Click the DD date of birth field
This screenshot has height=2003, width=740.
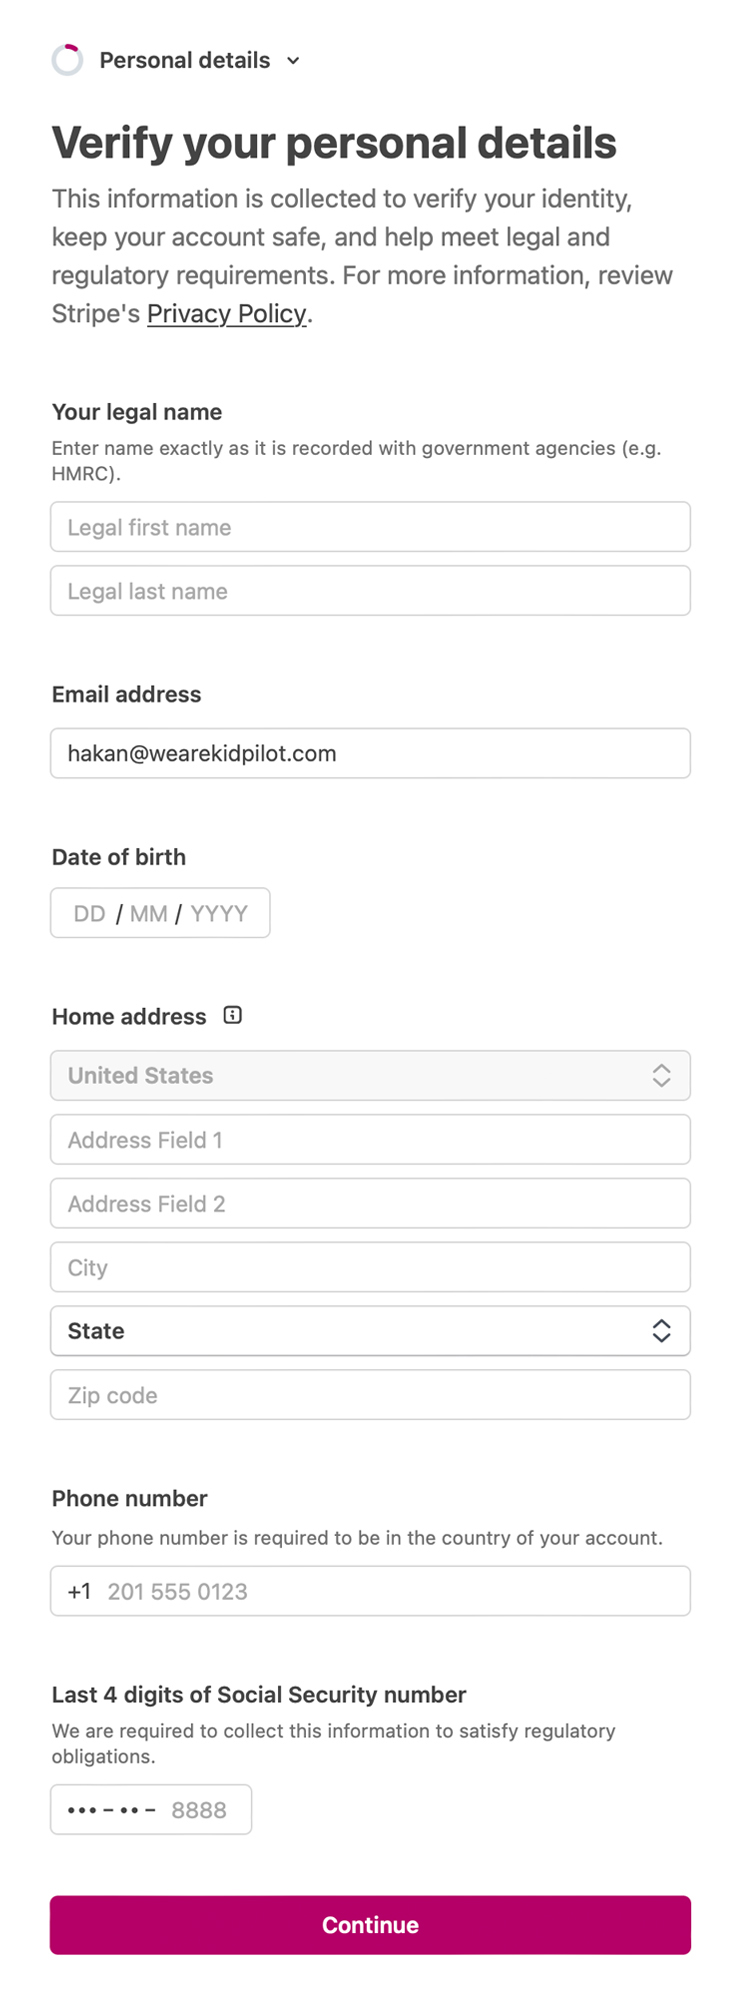click(90, 913)
